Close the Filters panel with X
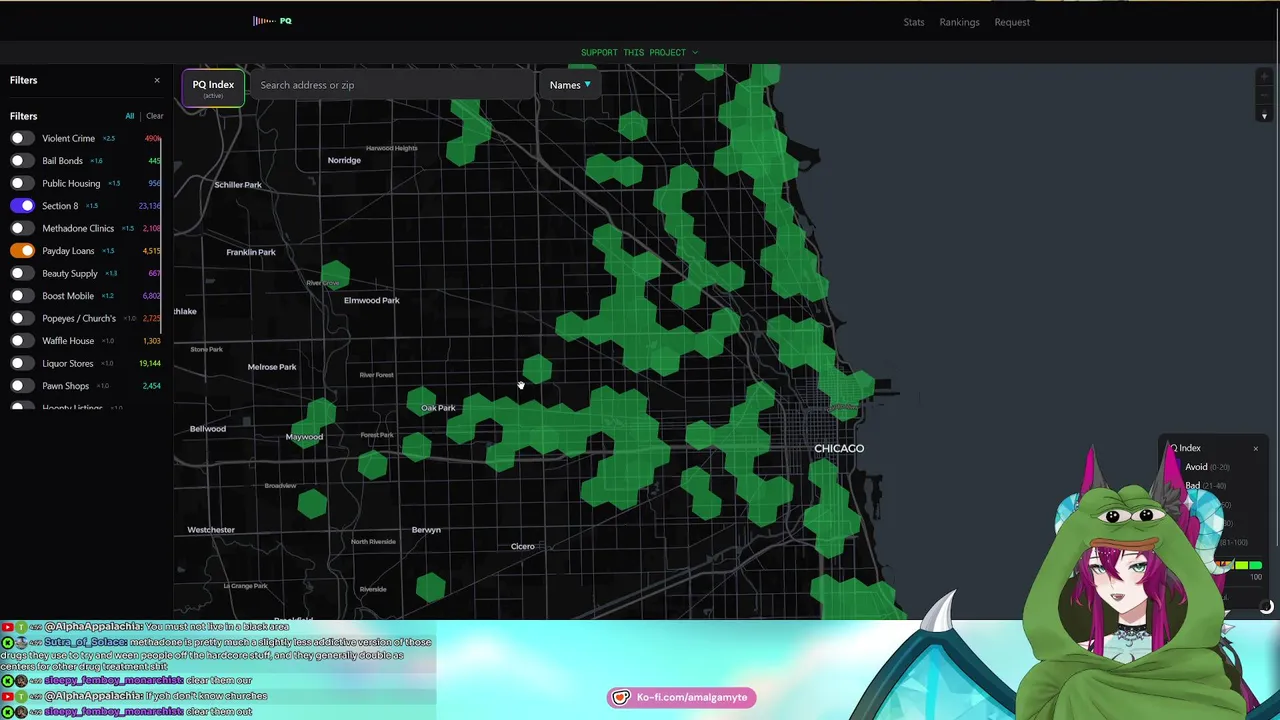The height and width of the screenshot is (720, 1280). pyautogui.click(x=156, y=80)
